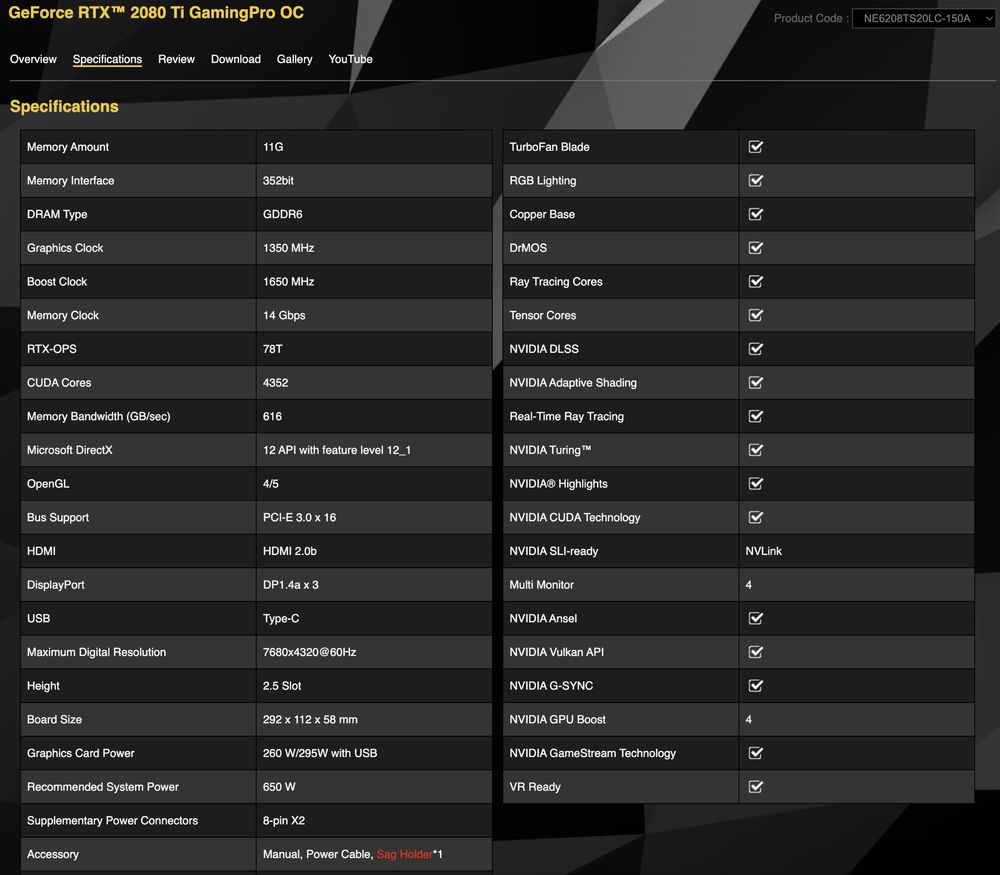Click the red Sag Holder link
1000x875 pixels.
404,854
